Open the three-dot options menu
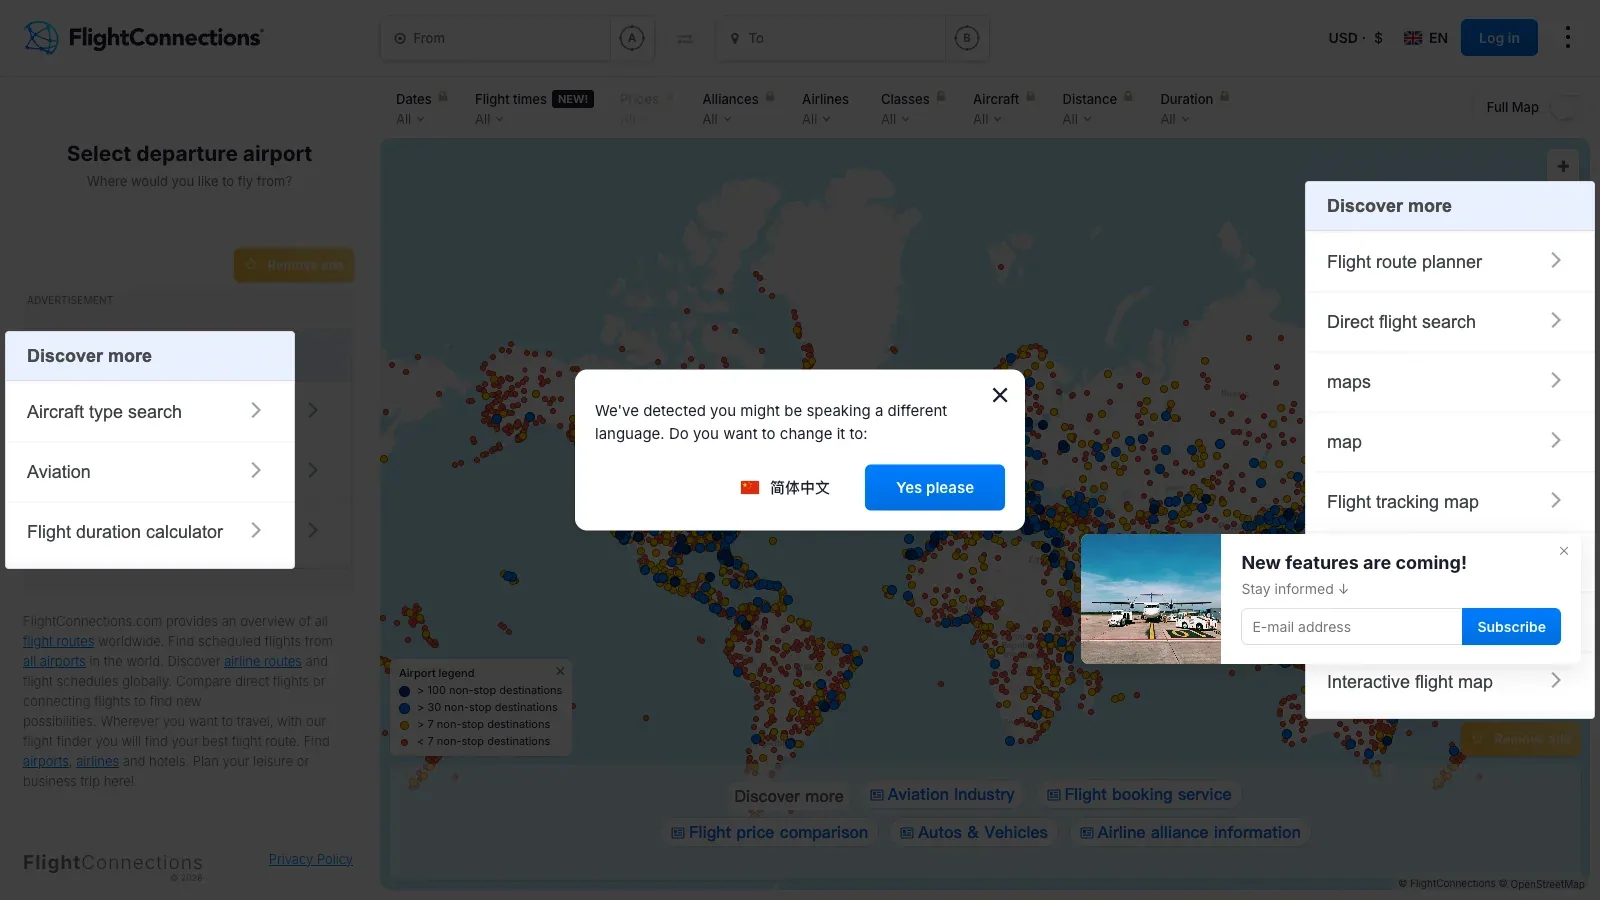Viewport: 1600px width, 900px height. click(1567, 38)
